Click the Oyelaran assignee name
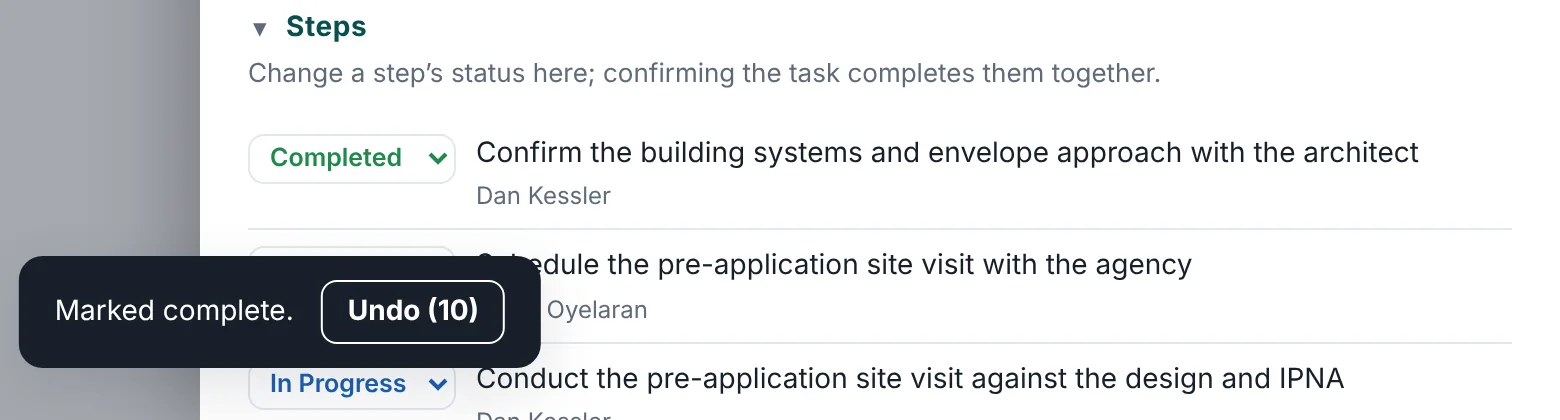This screenshot has height=420, width=1560. coord(596,309)
